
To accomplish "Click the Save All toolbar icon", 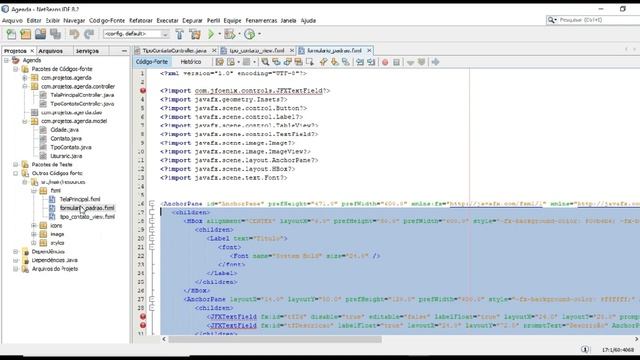I will click(55, 34).
